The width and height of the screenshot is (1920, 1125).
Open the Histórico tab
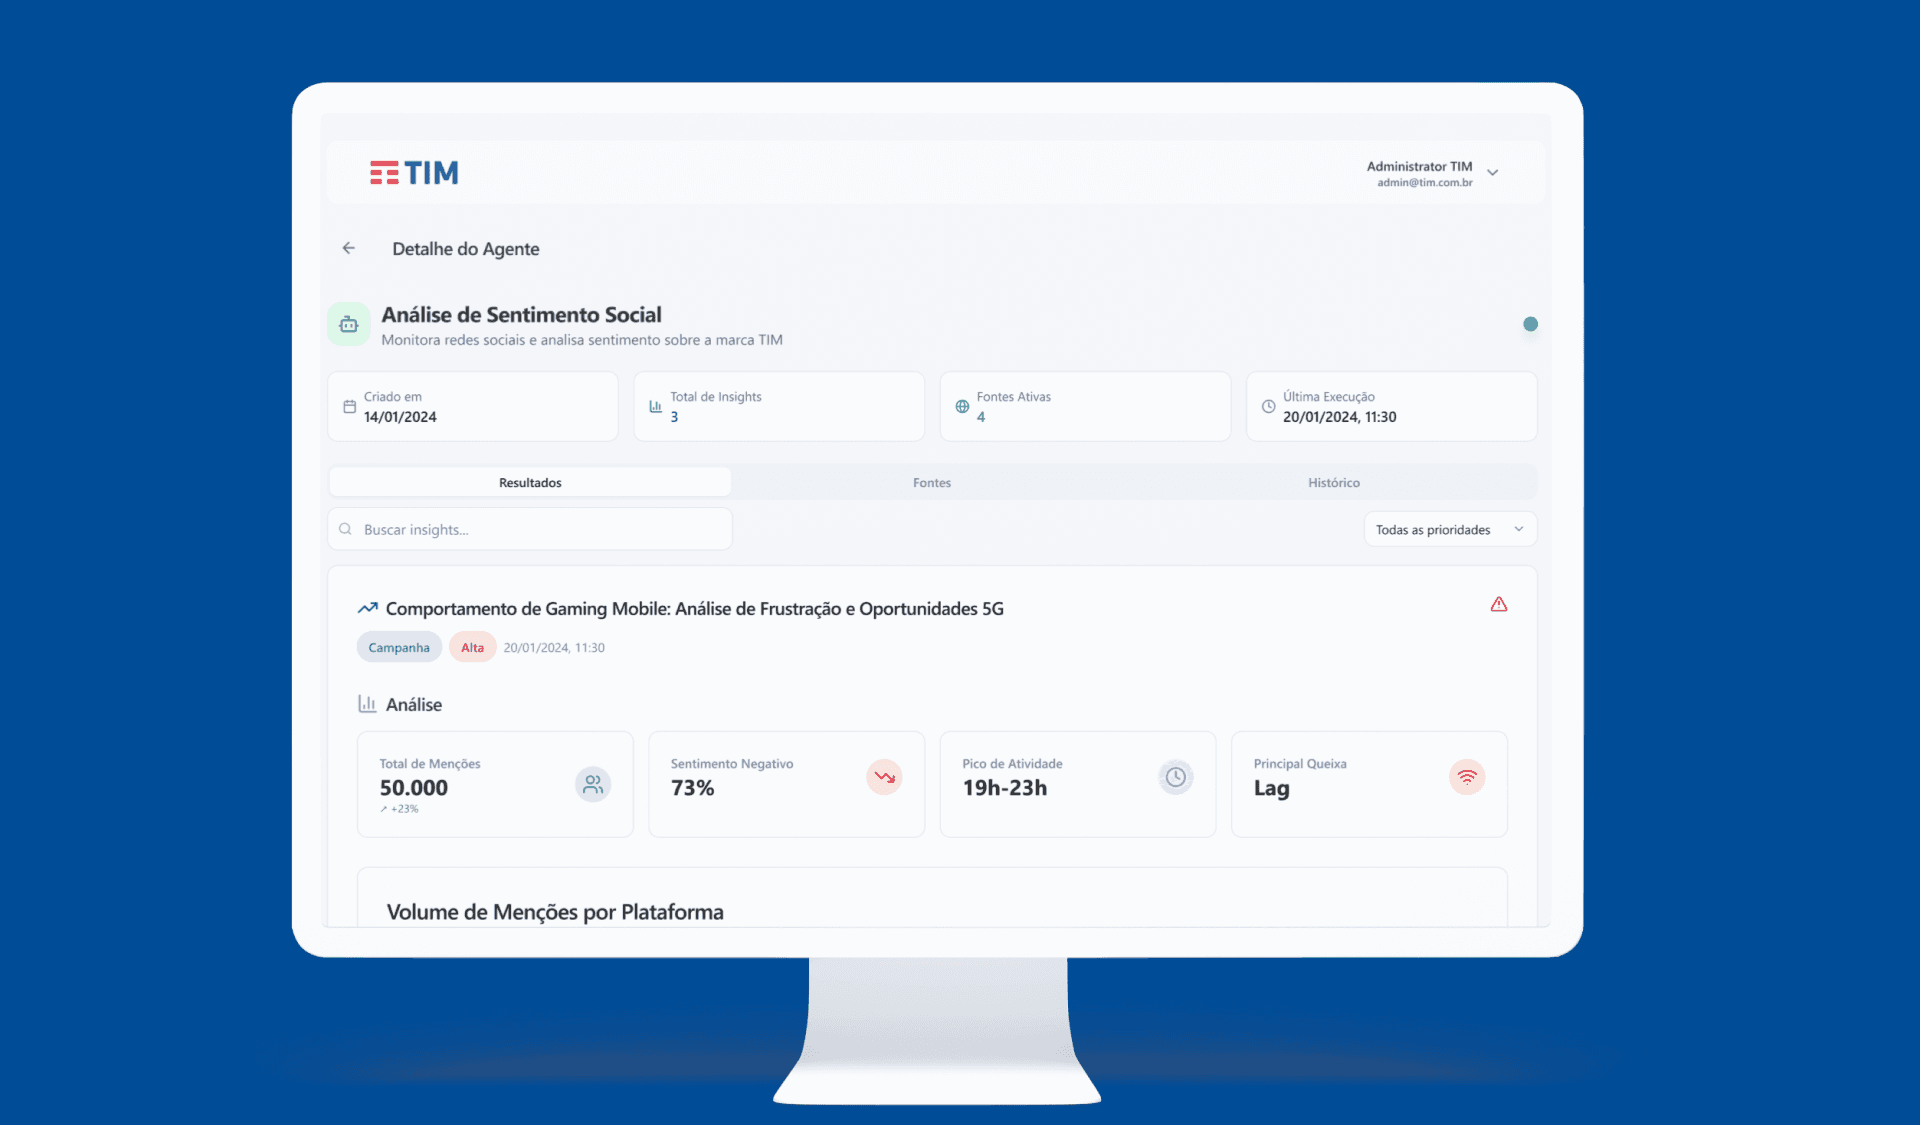1333,483
